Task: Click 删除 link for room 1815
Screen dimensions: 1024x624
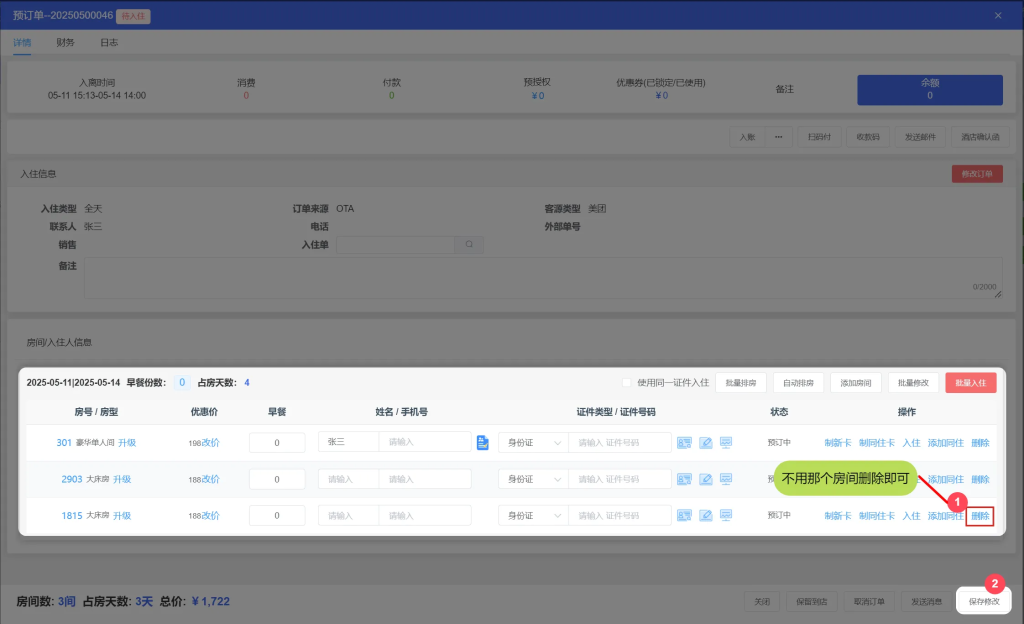Action: point(980,516)
